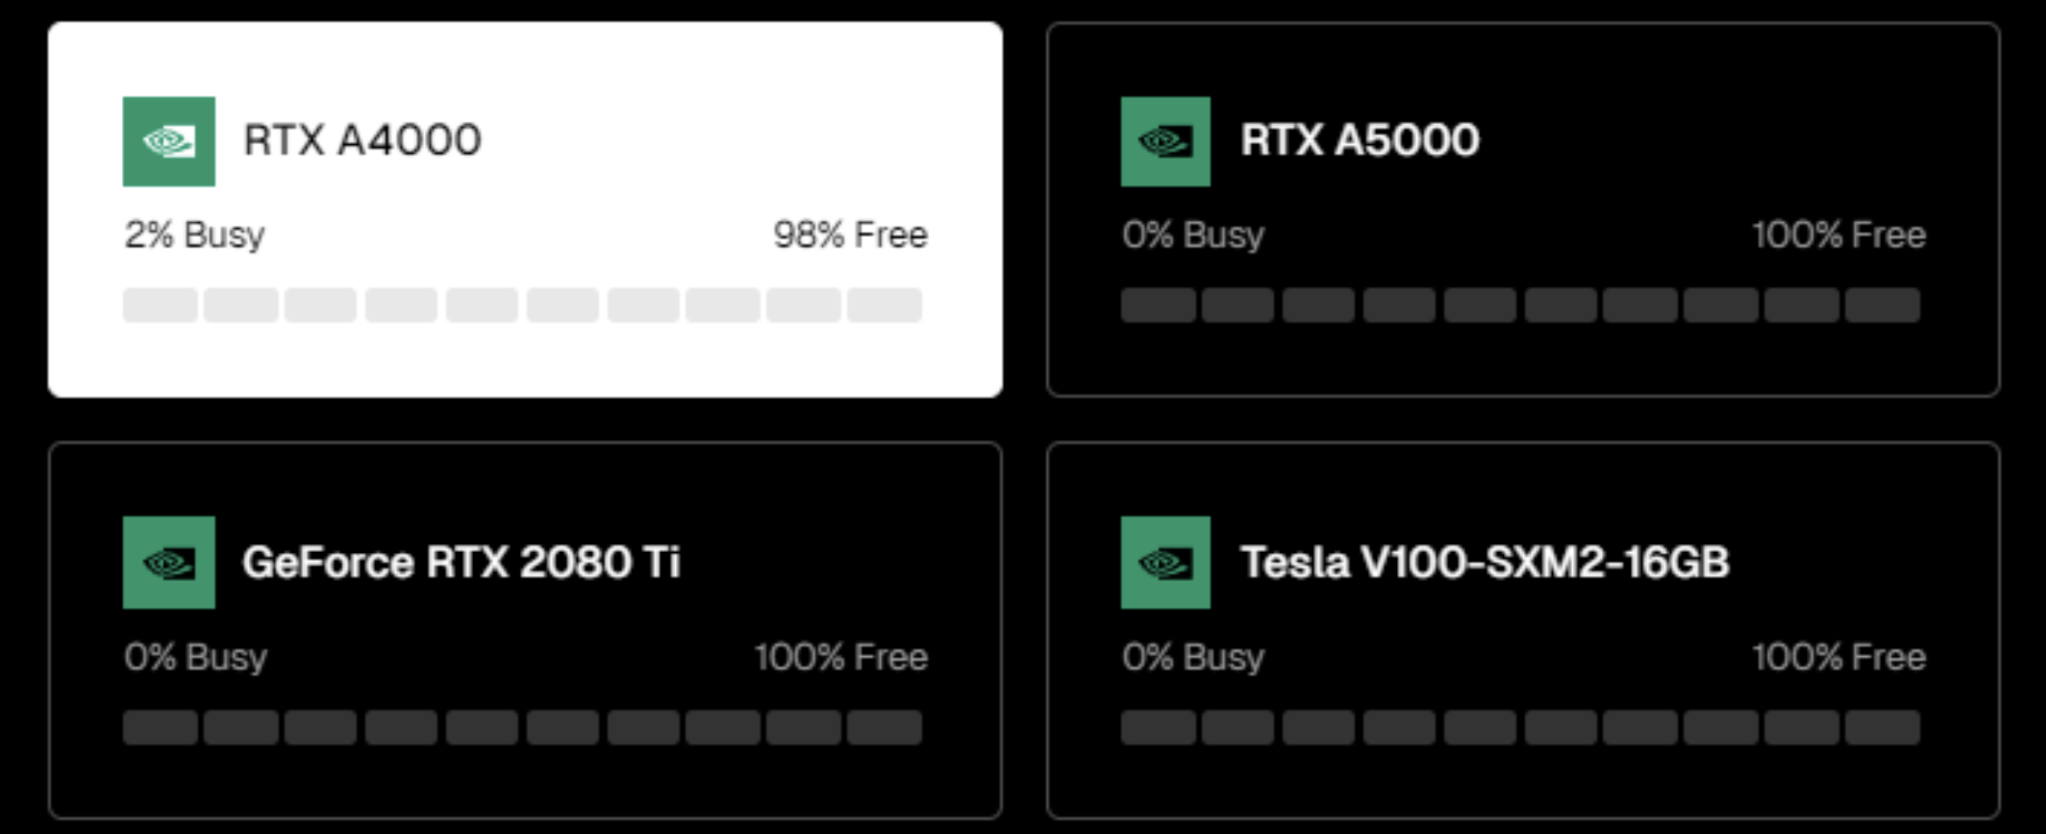Click the NVIDIA icon beside RTX A5000

pos(1165,141)
